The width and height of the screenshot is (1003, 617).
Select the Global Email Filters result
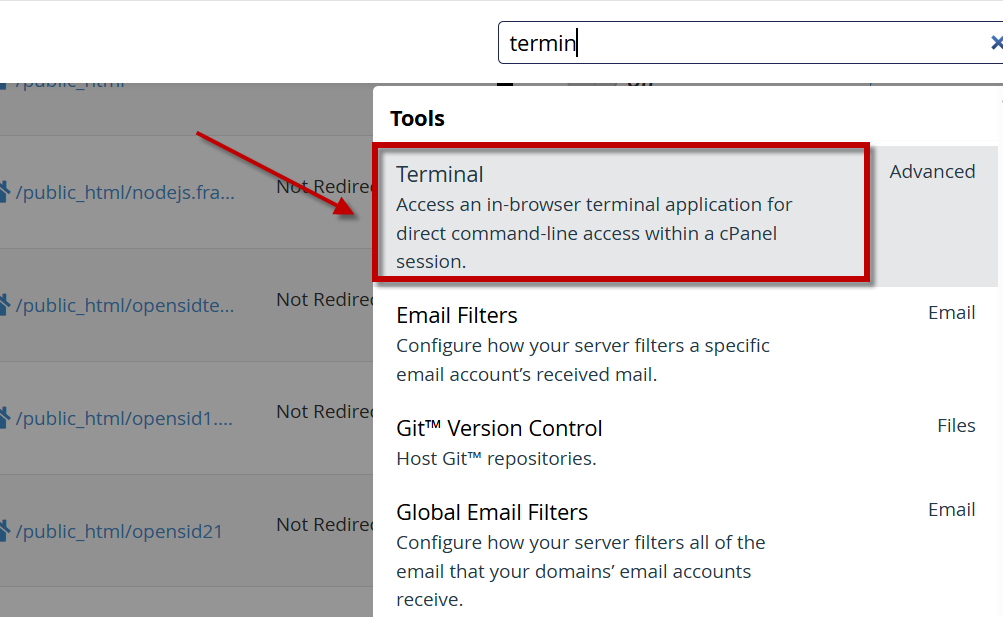(x=492, y=512)
